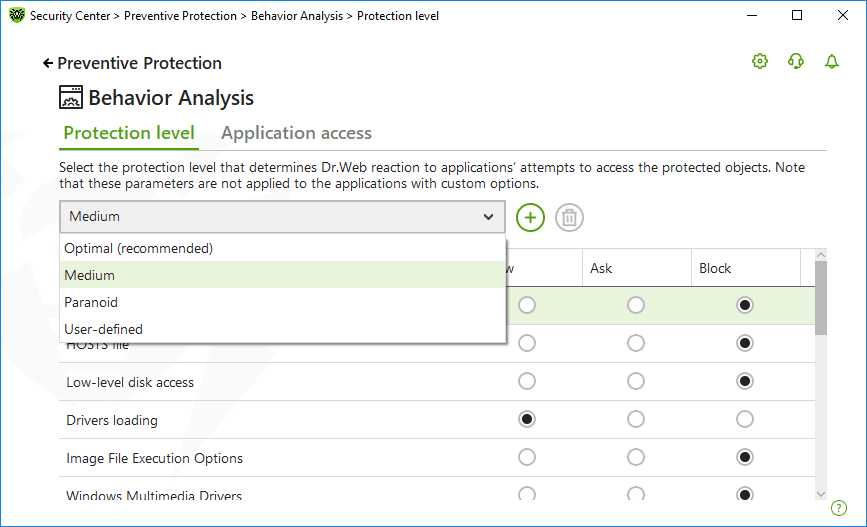Set Image File Execution Options to Ask

point(636,457)
